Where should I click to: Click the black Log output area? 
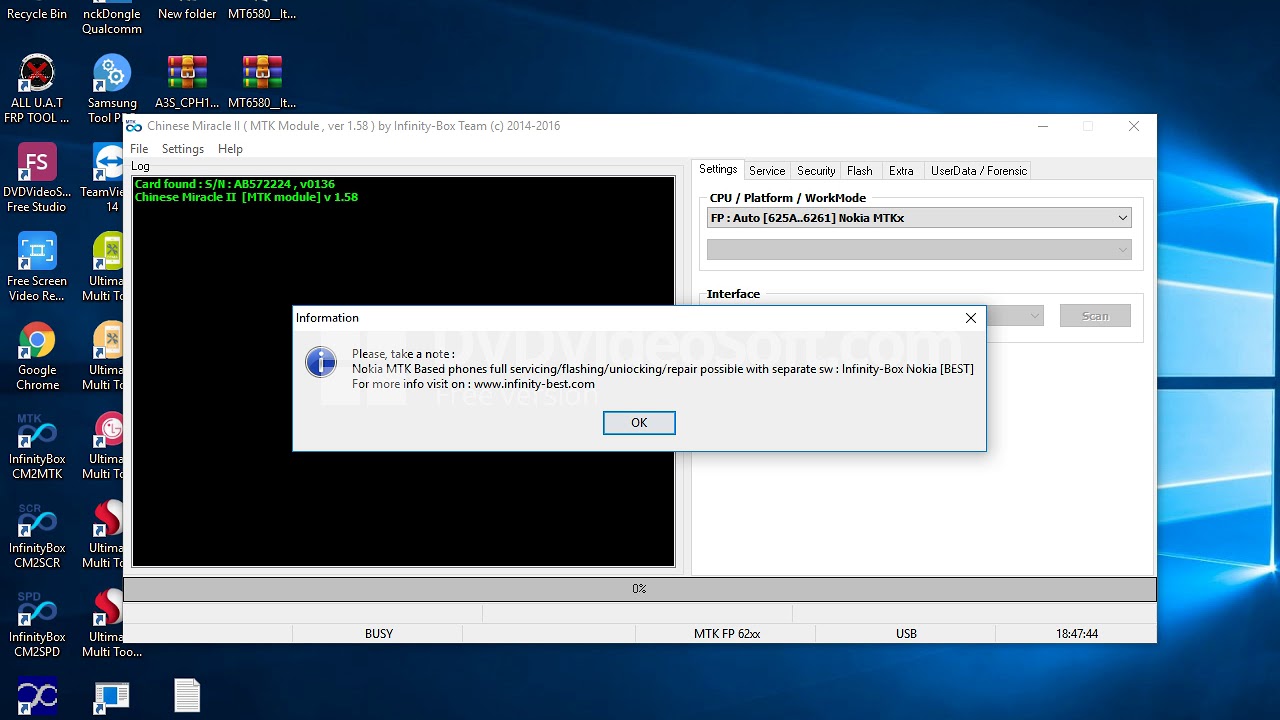coord(403,371)
